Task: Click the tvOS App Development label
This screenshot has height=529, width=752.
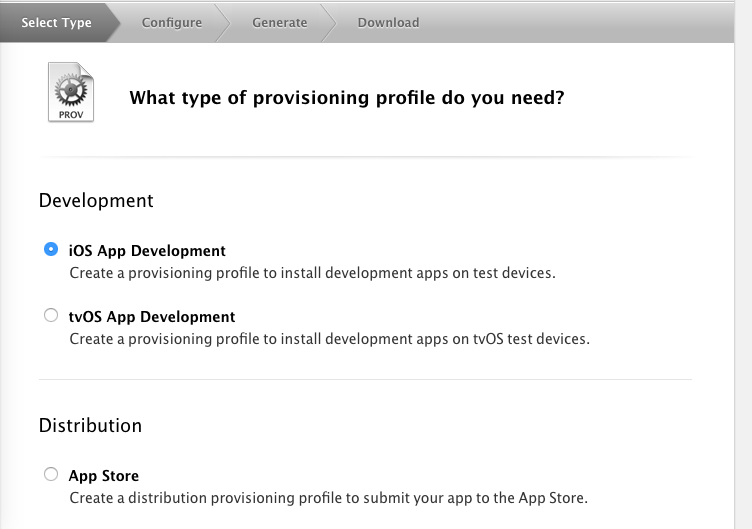Action: tap(152, 317)
